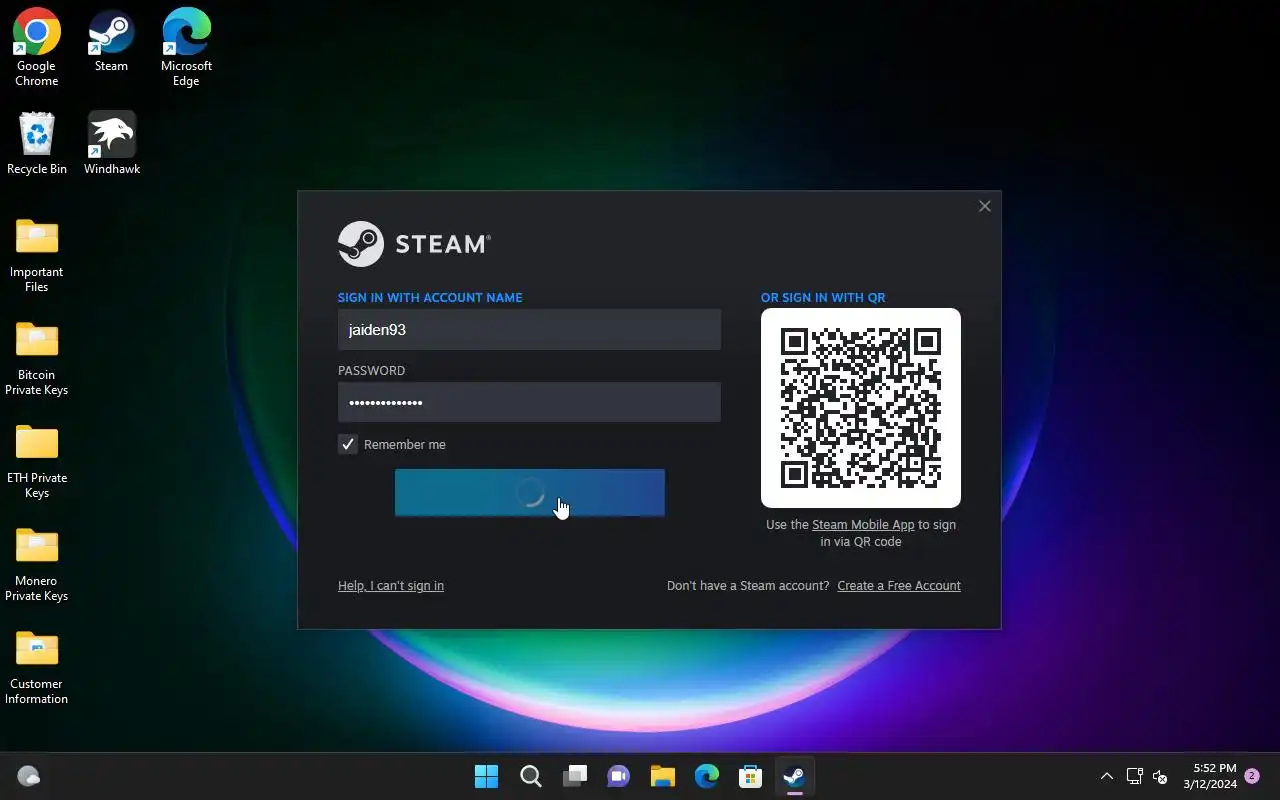
Task: Select the Windhawk desktop shortcut
Action: coord(111,143)
